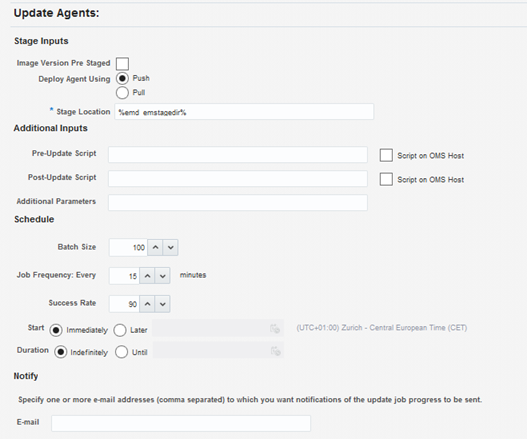
Task: Increase Job Frequency minutes with up arrow
Action: click(x=147, y=276)
